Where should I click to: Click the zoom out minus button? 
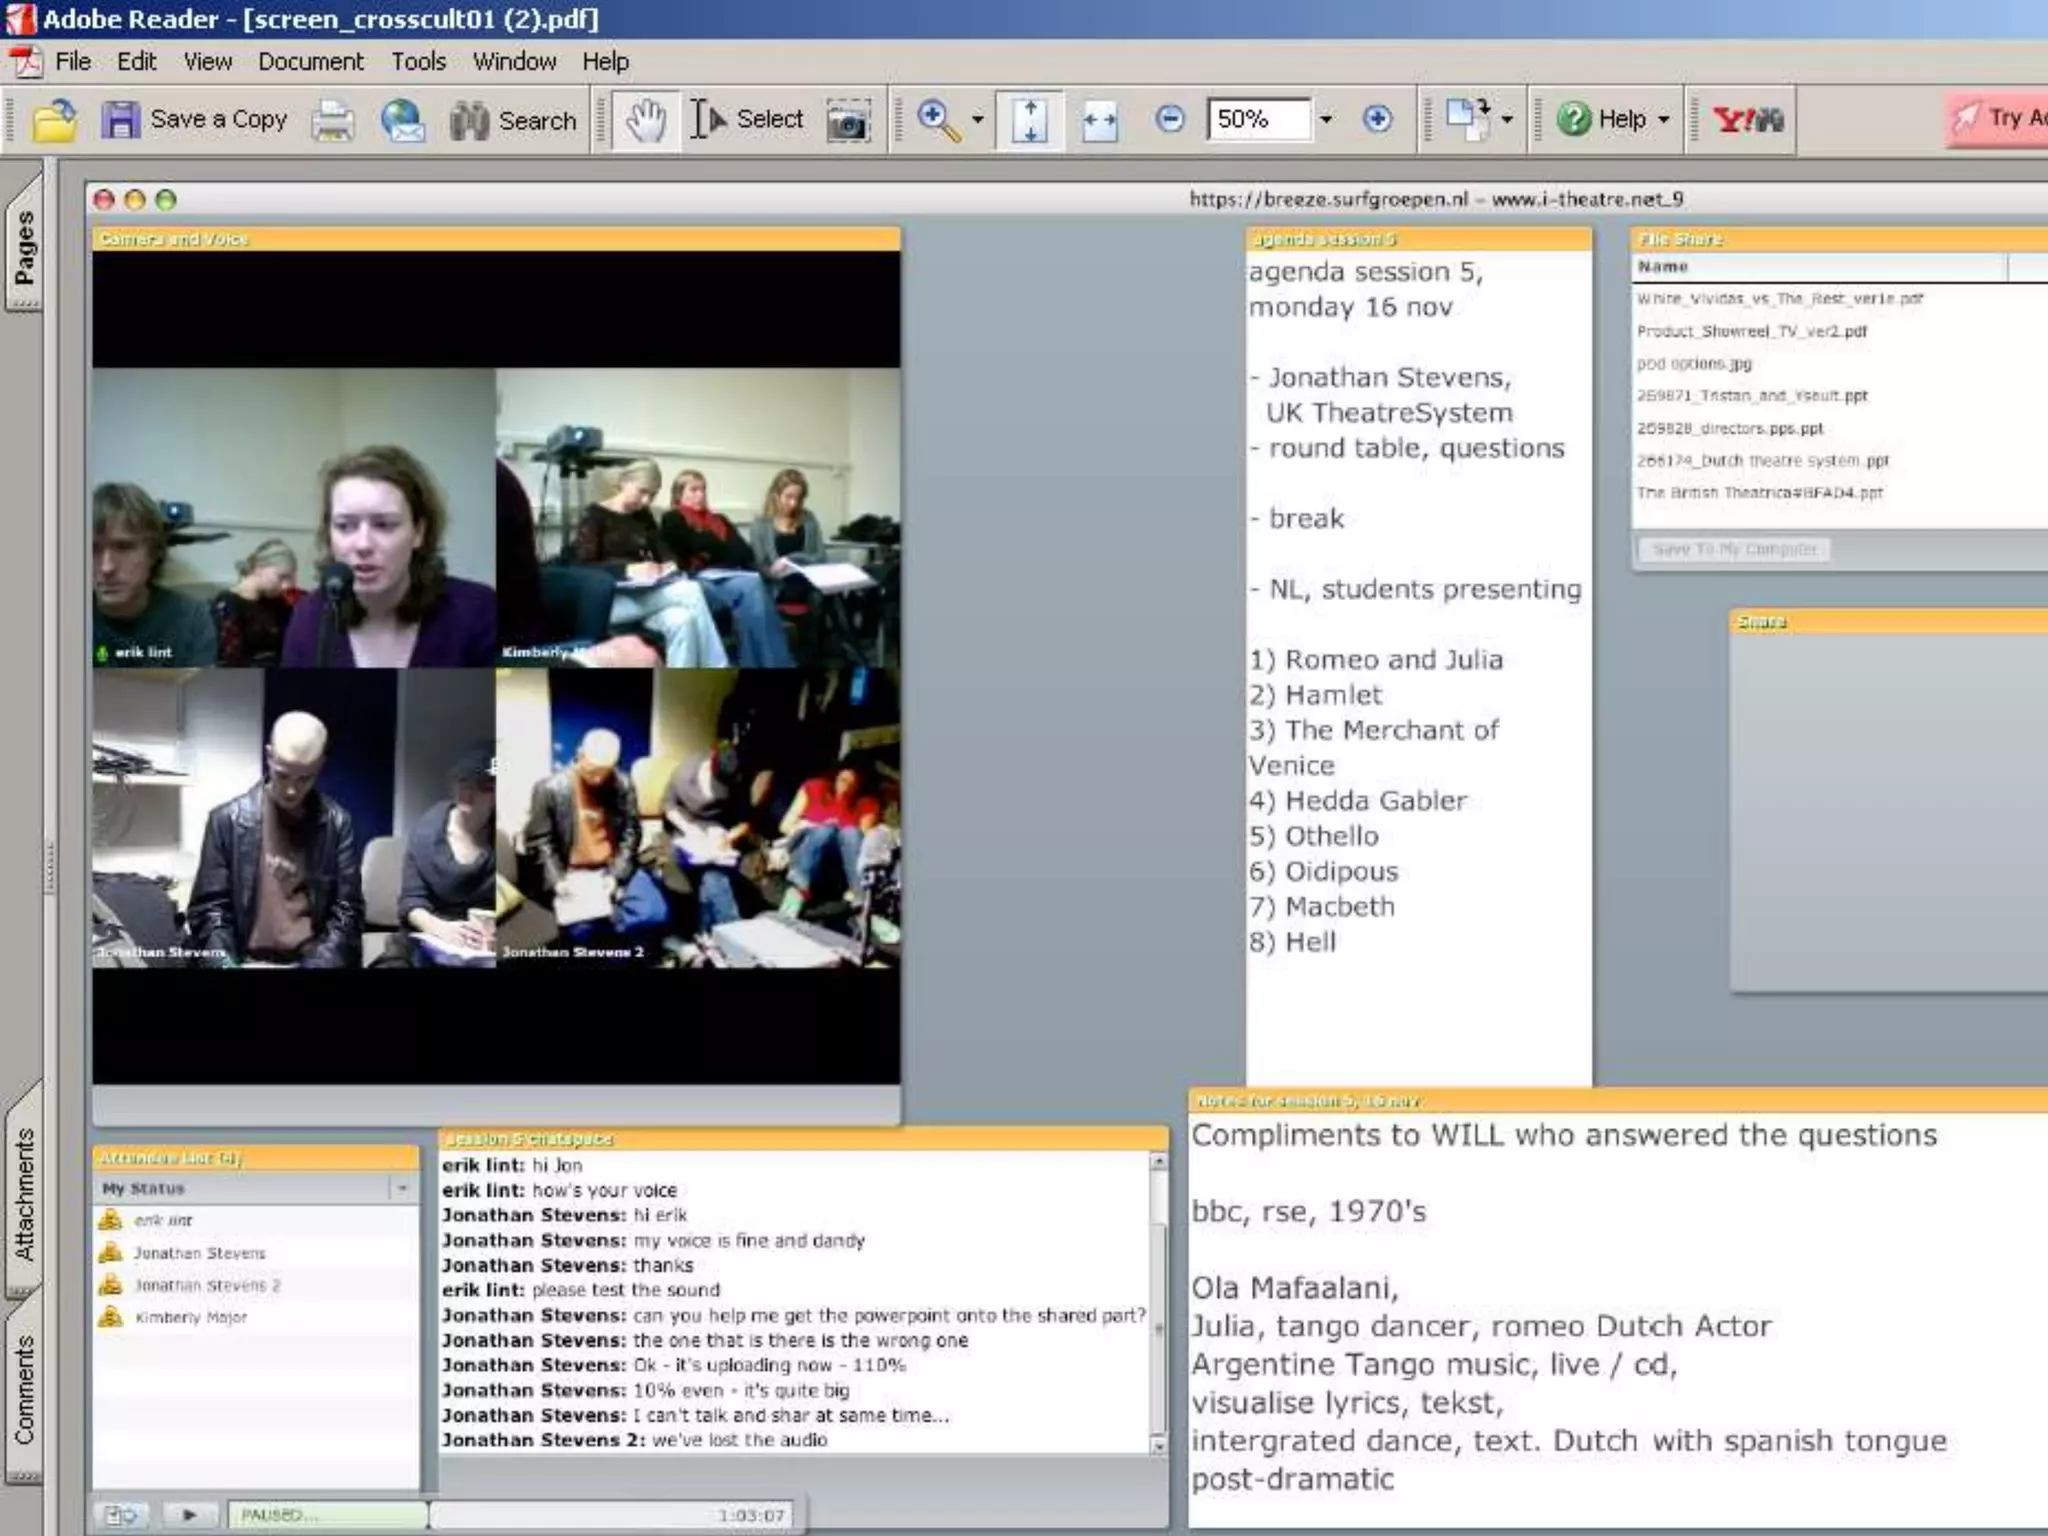click(1169, 120)
